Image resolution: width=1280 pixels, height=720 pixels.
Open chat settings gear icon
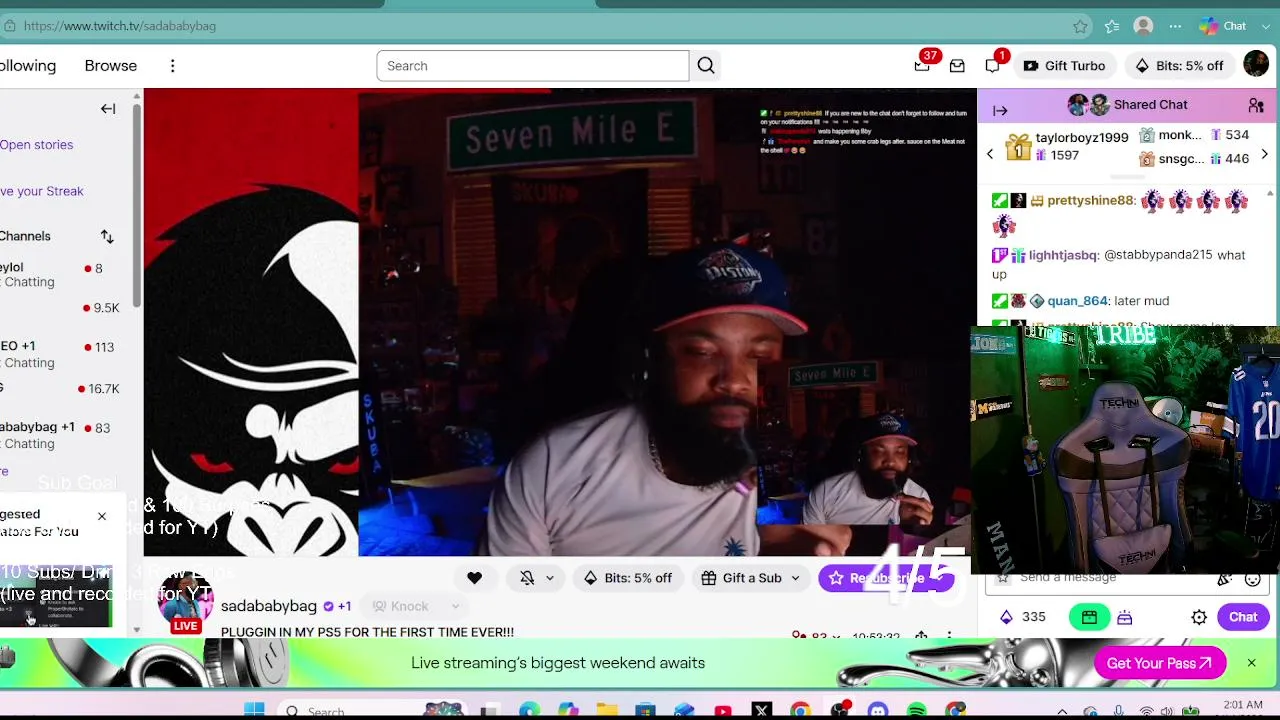tap(1199, 618)
